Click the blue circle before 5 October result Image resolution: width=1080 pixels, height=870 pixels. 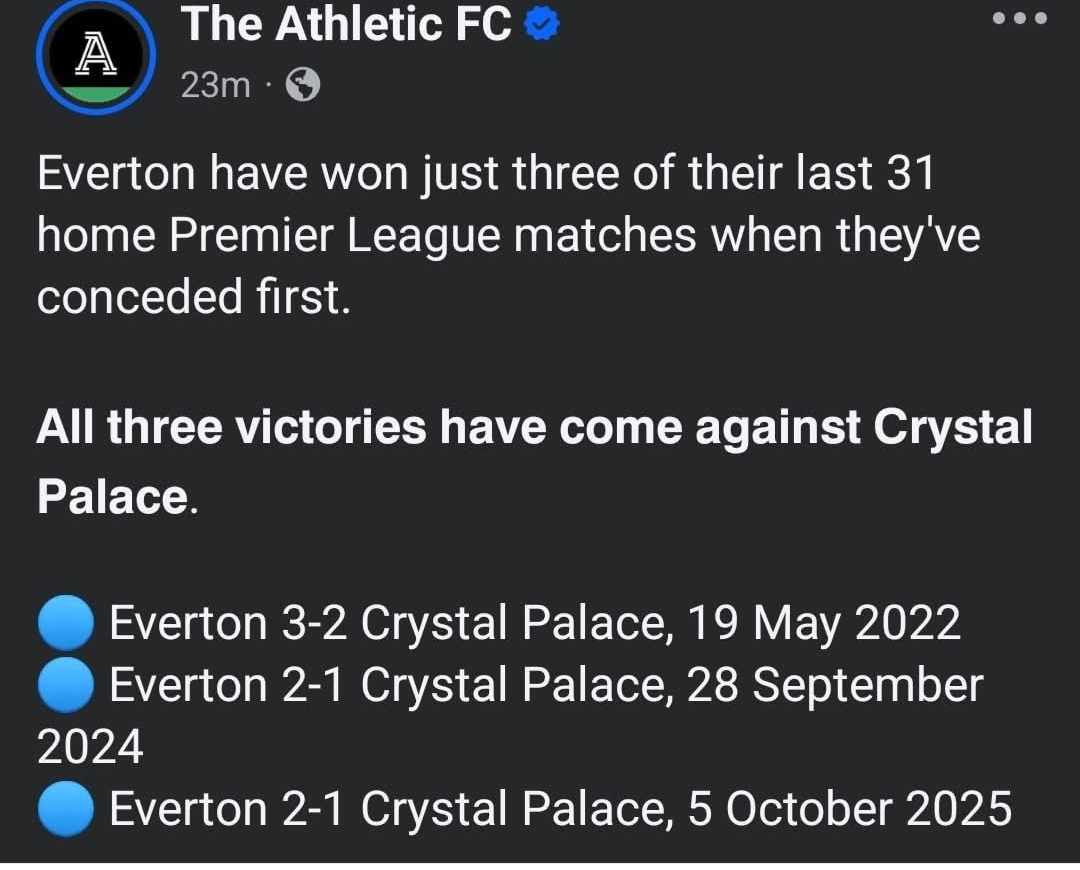coord(66,809)
